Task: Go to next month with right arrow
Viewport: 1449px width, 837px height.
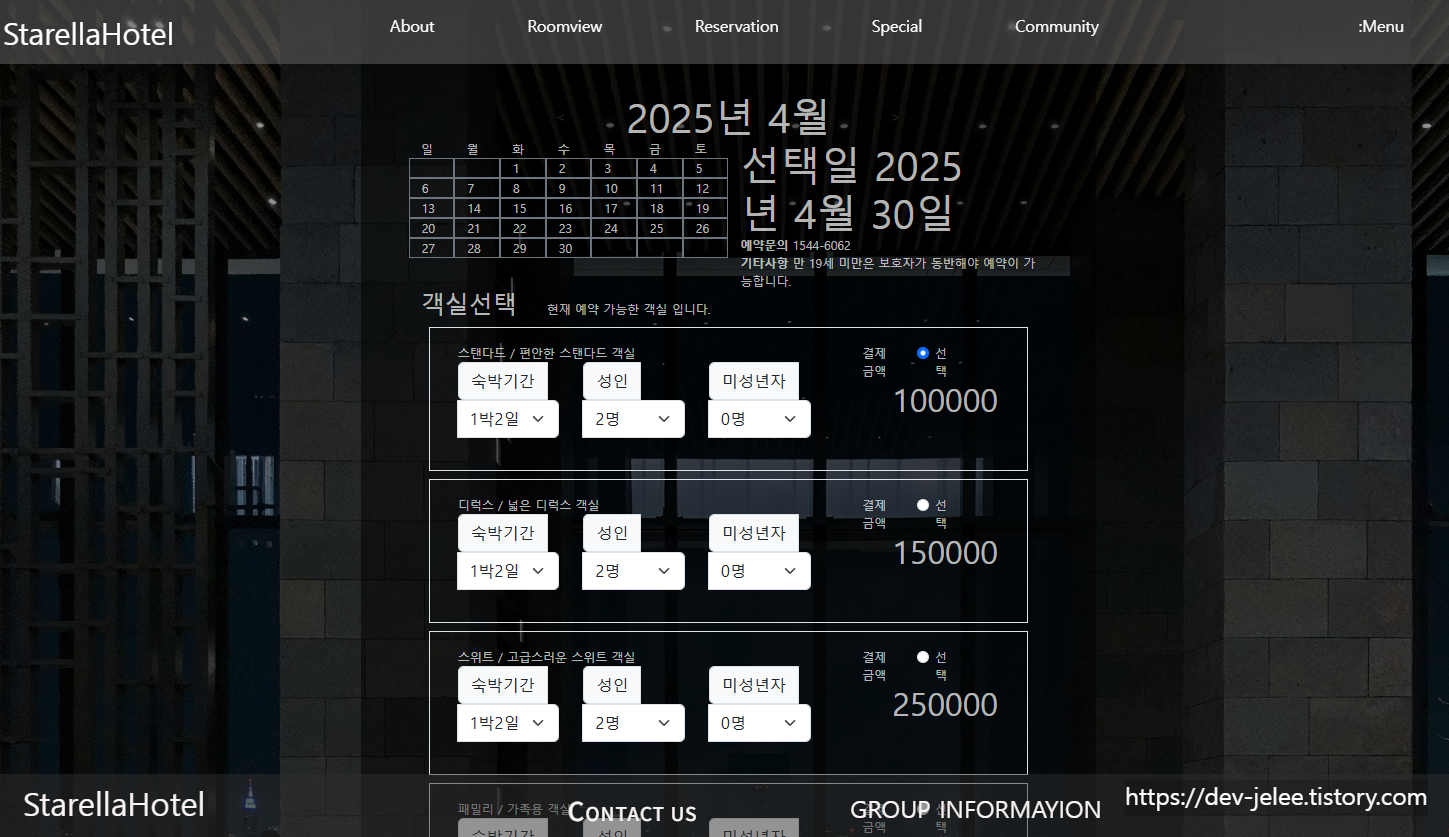Action: click(895, 118)
